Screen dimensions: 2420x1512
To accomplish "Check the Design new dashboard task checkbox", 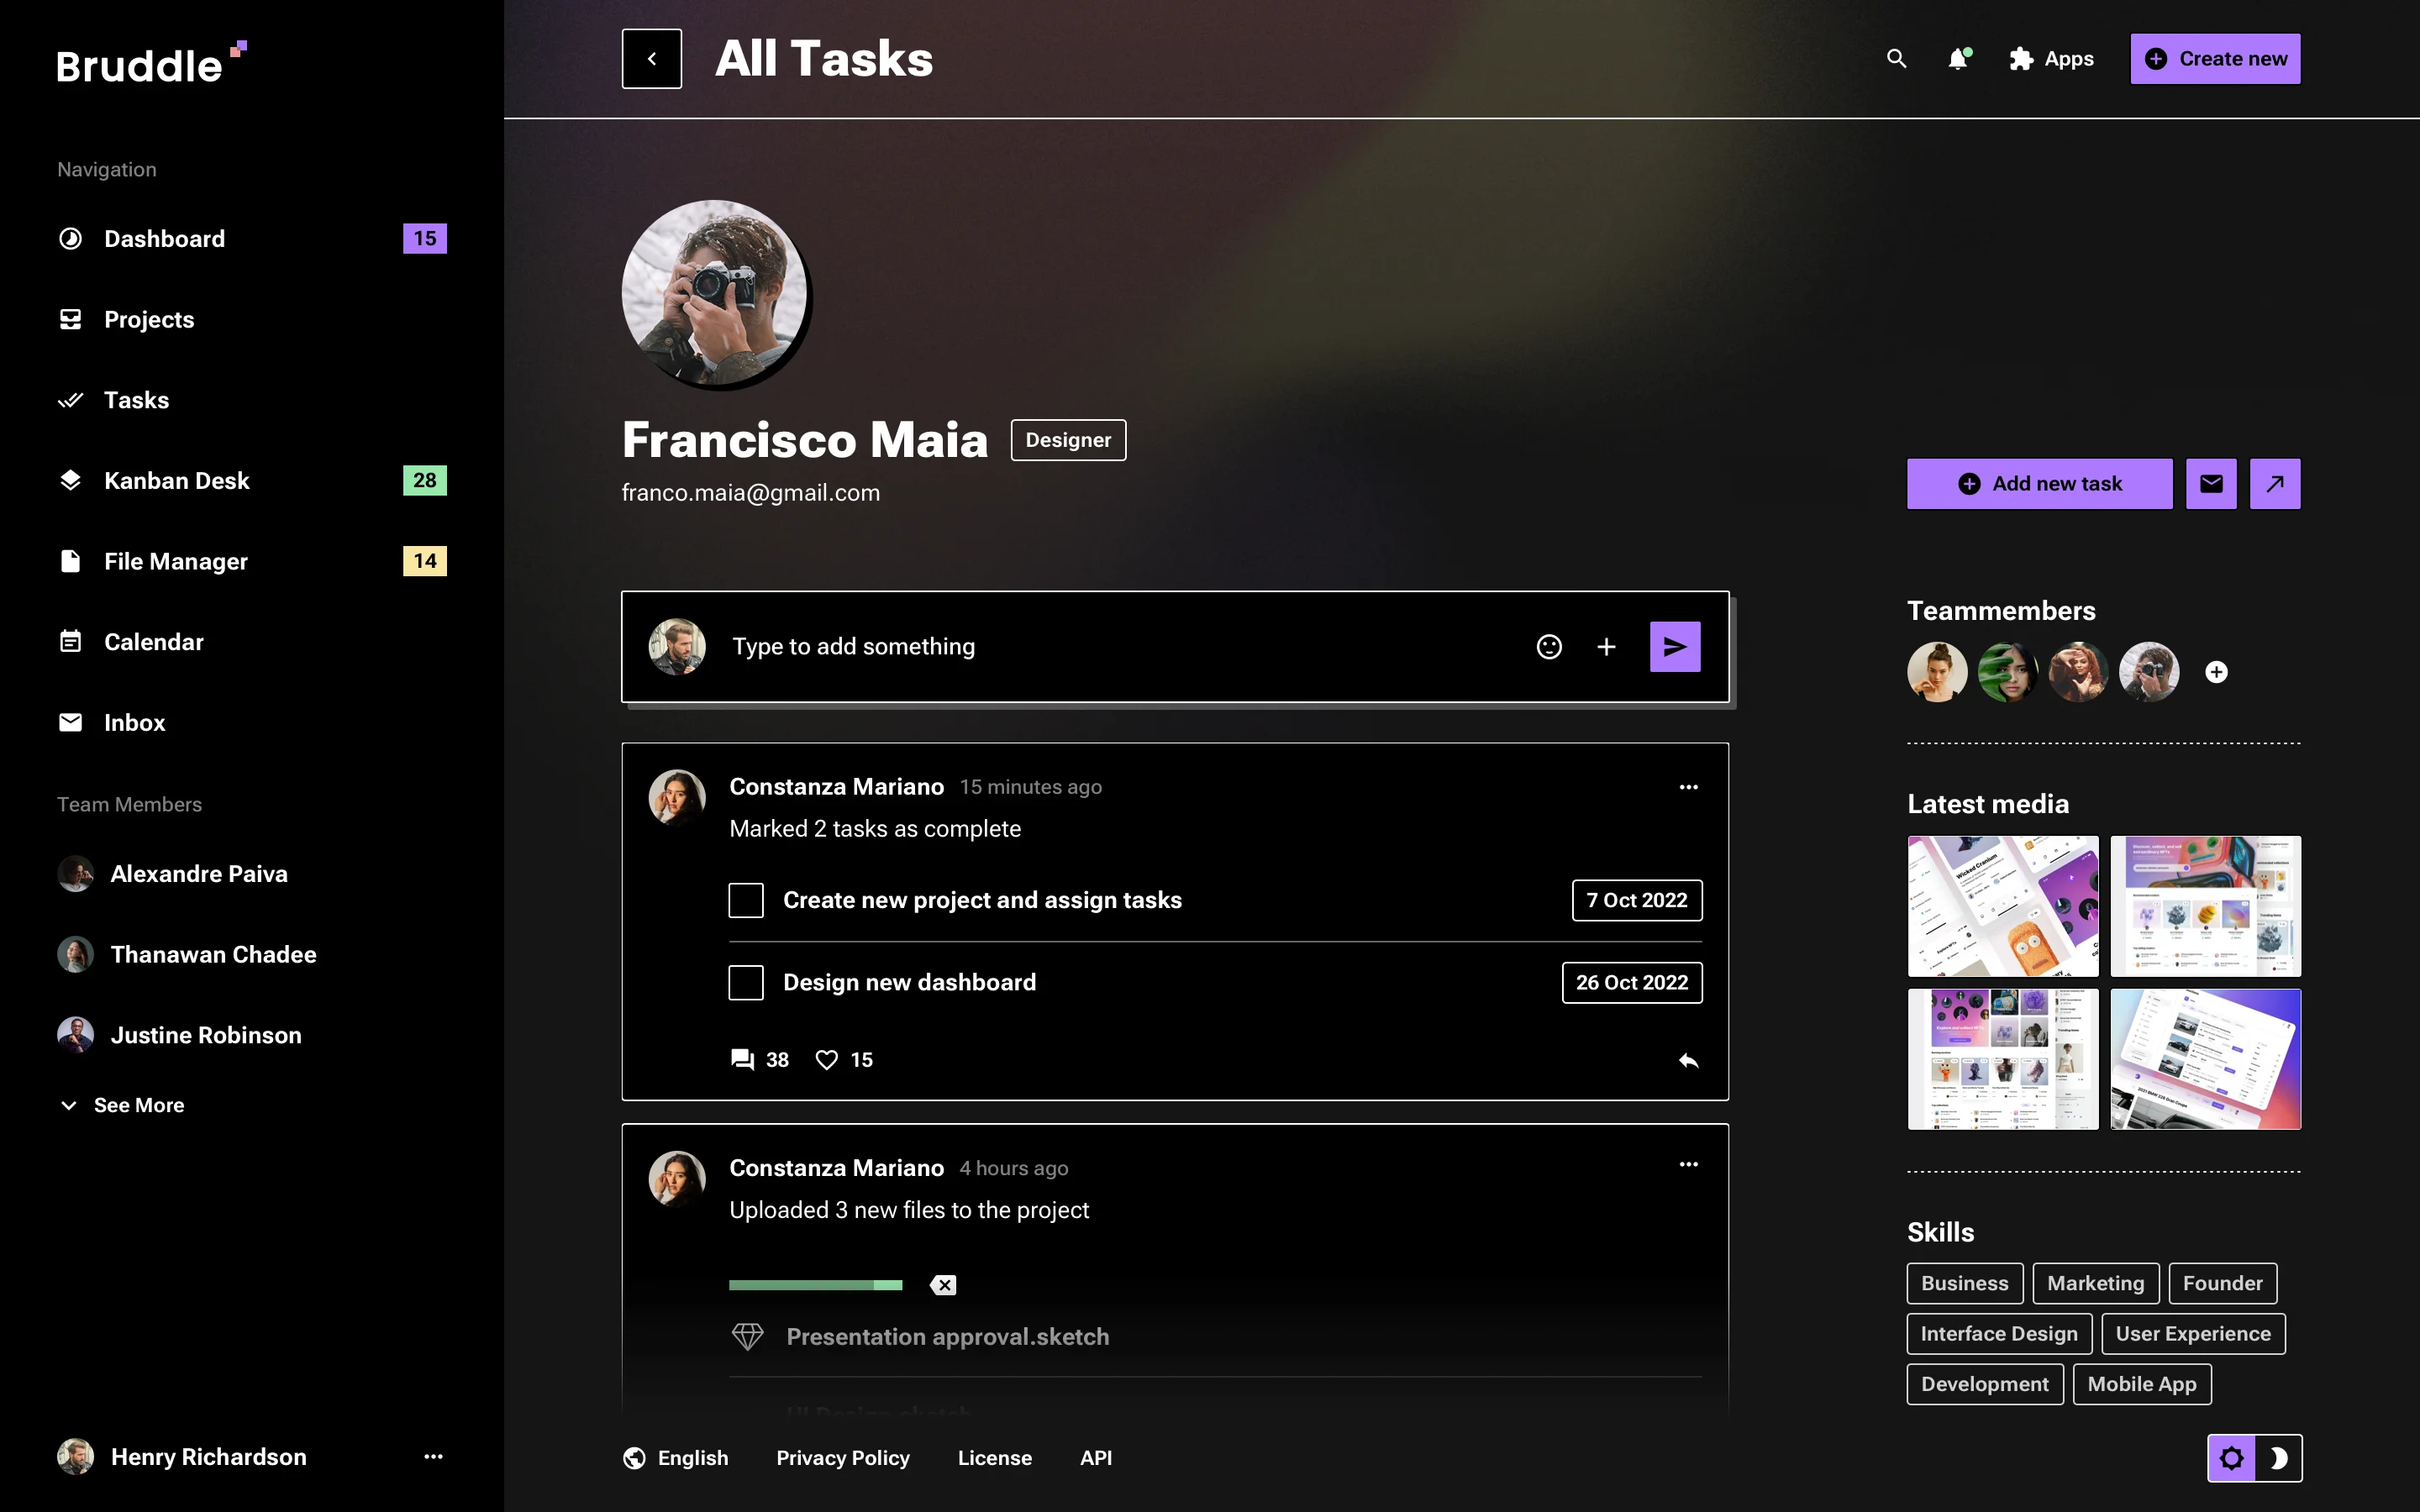I will [745, 982].
